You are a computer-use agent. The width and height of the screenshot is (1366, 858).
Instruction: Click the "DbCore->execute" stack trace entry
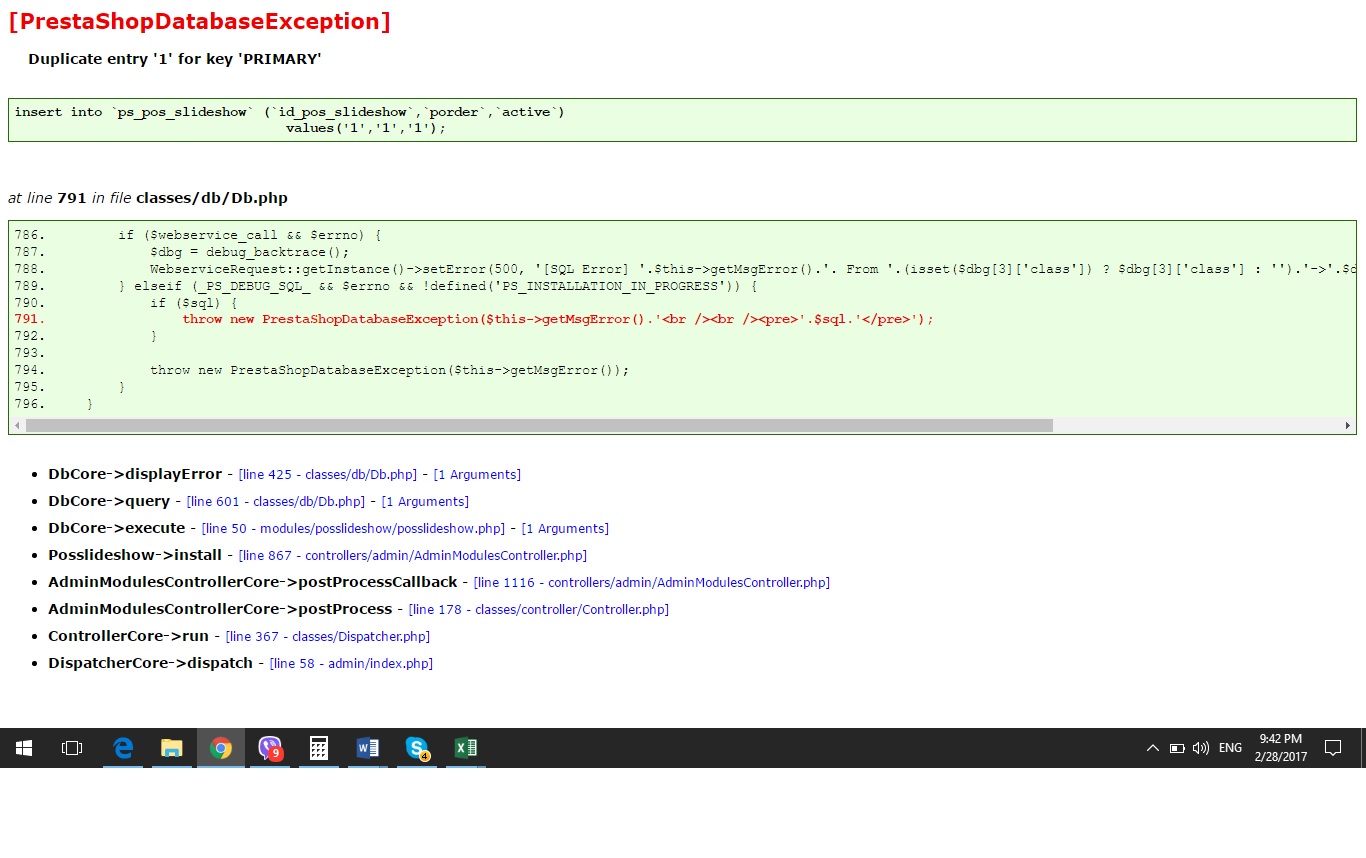(117, 528)
